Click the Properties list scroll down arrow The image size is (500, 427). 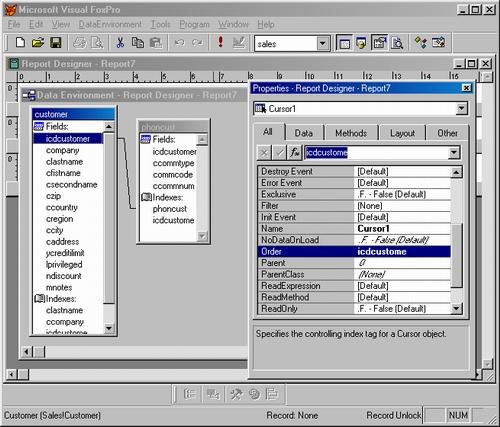click(456, 309)
